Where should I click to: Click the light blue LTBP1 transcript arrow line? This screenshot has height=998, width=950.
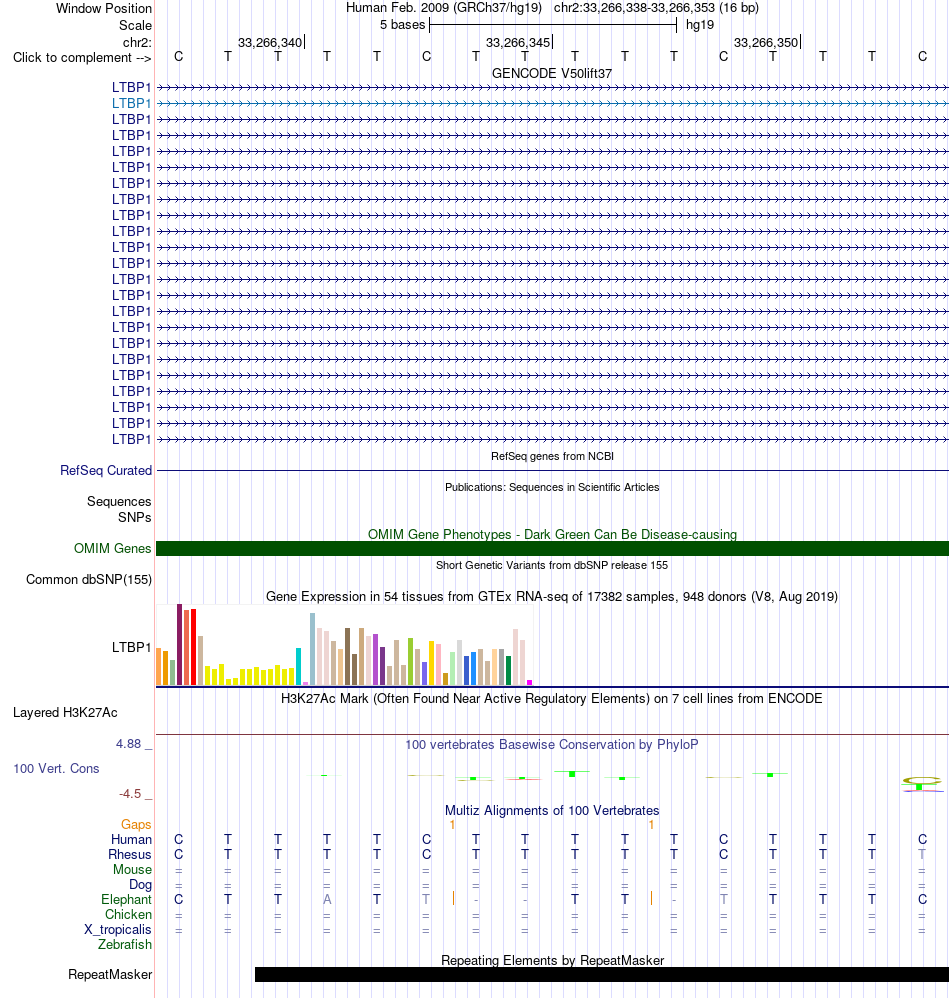pos(552,103)
